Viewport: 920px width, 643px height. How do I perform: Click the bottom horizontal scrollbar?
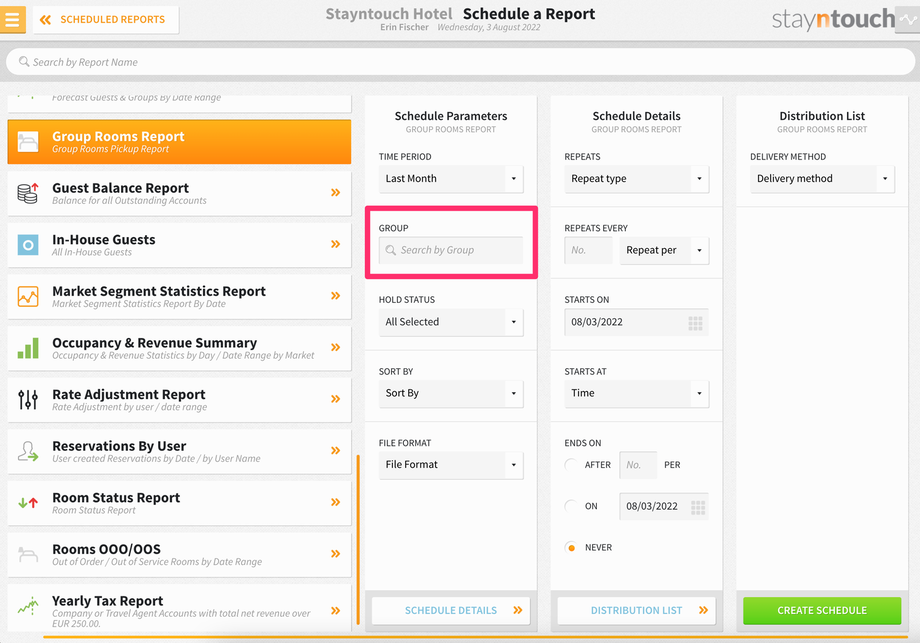[x=475, y=637]
